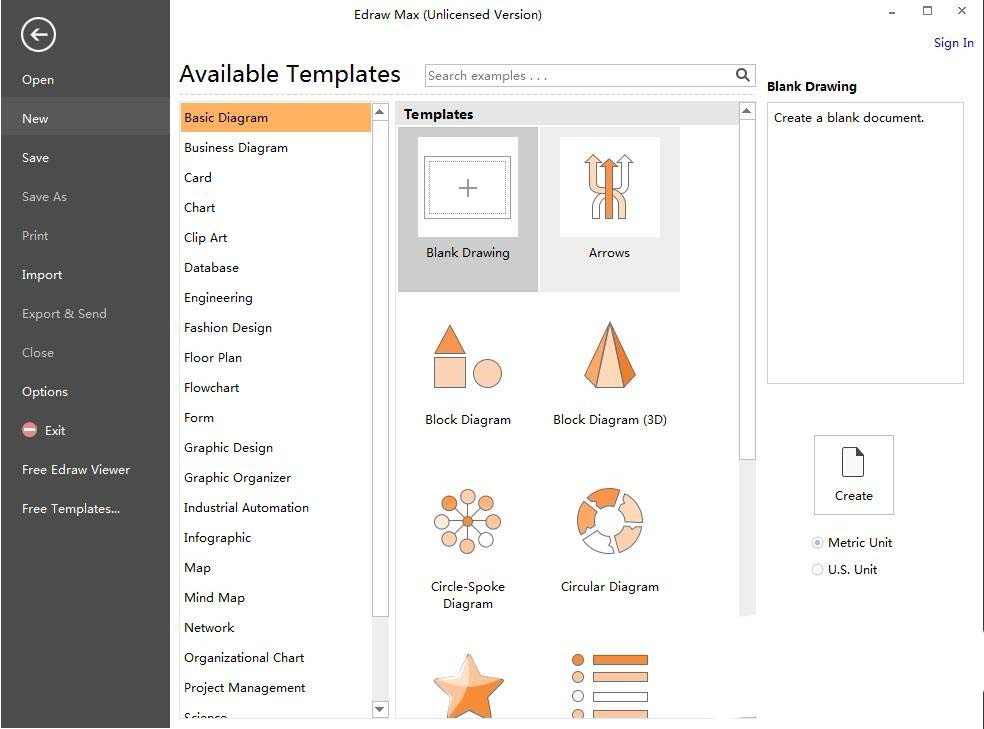Open the Network category
Screen dimensions: 984x729
pyautogui.click(x=208, y=627)
